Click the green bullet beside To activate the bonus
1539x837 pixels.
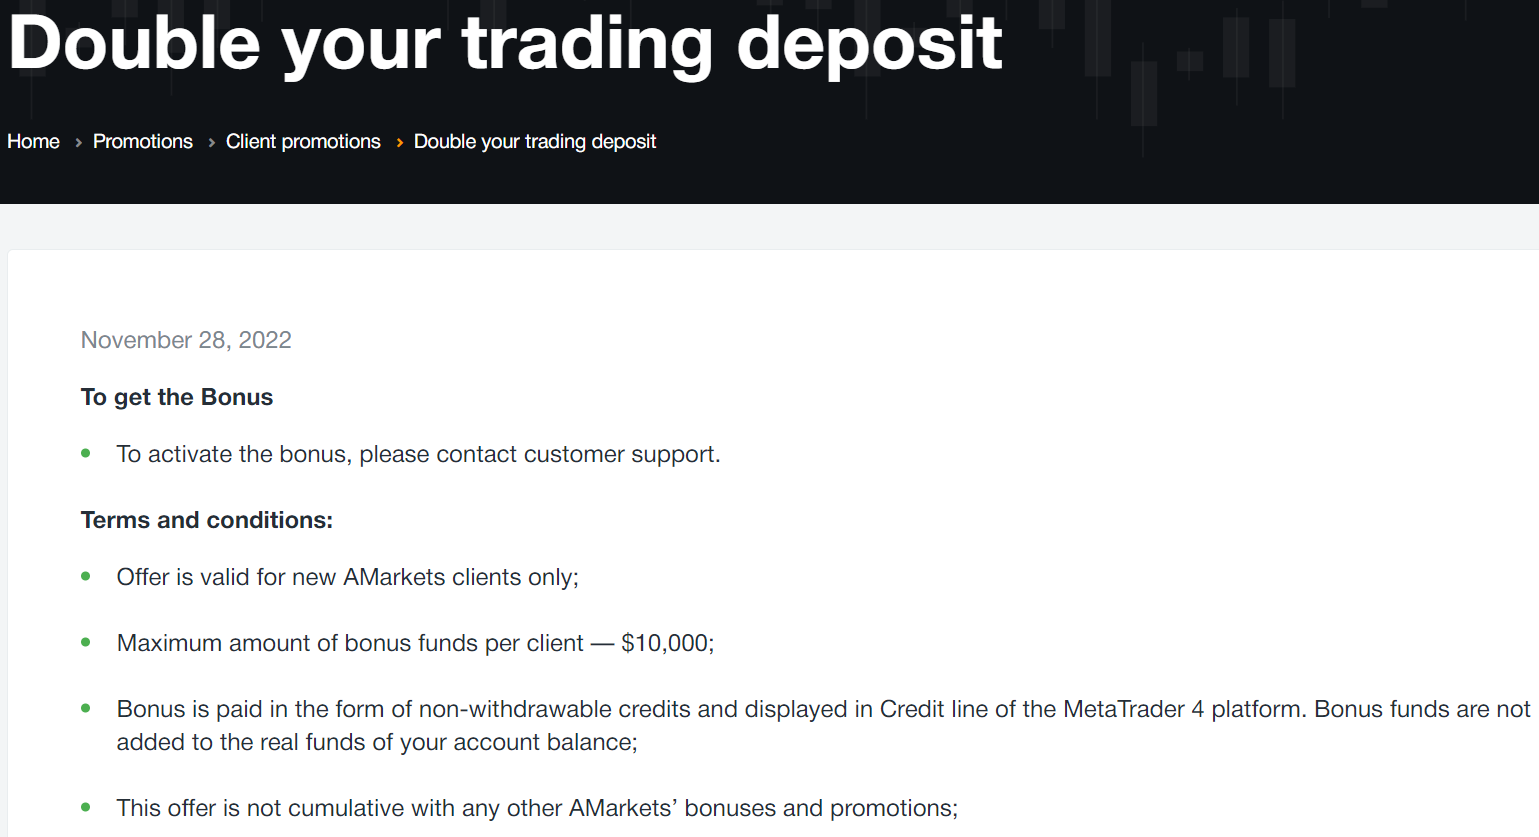(86, 453)
